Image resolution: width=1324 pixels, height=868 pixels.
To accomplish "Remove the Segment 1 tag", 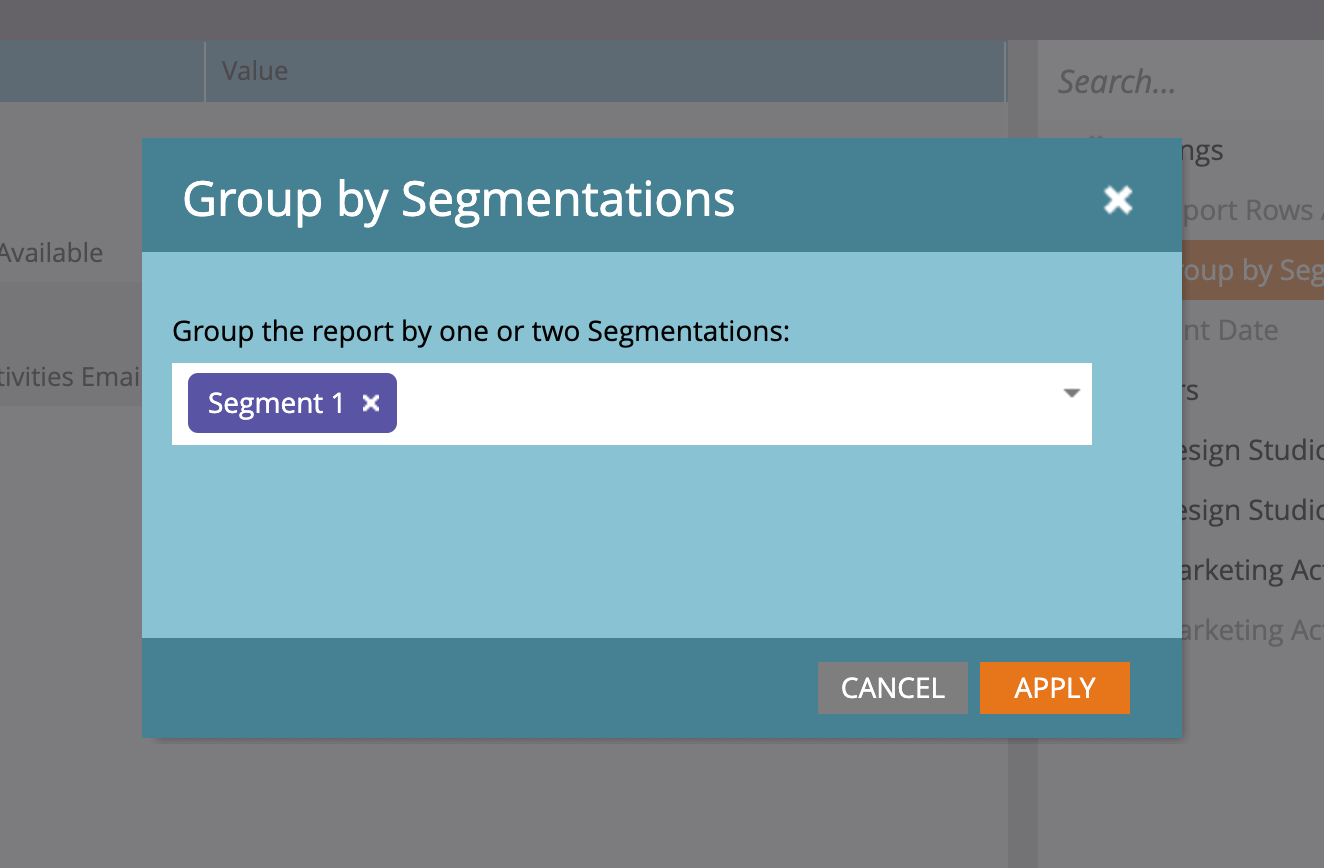I will [371, 403].
